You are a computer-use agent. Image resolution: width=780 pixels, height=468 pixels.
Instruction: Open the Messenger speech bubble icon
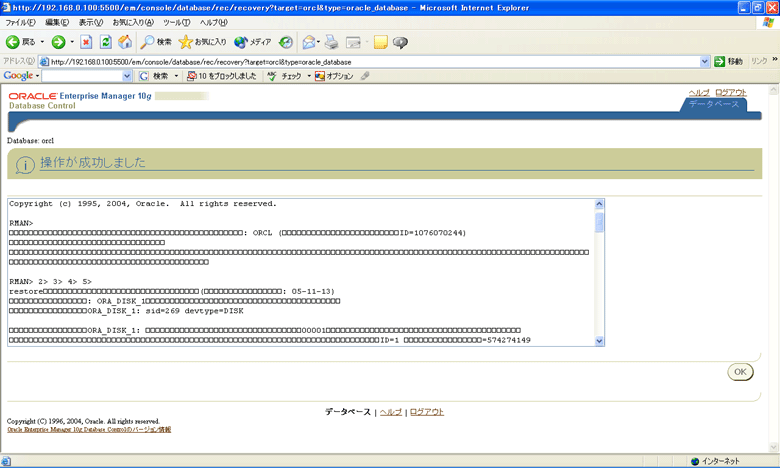[400, 43]
